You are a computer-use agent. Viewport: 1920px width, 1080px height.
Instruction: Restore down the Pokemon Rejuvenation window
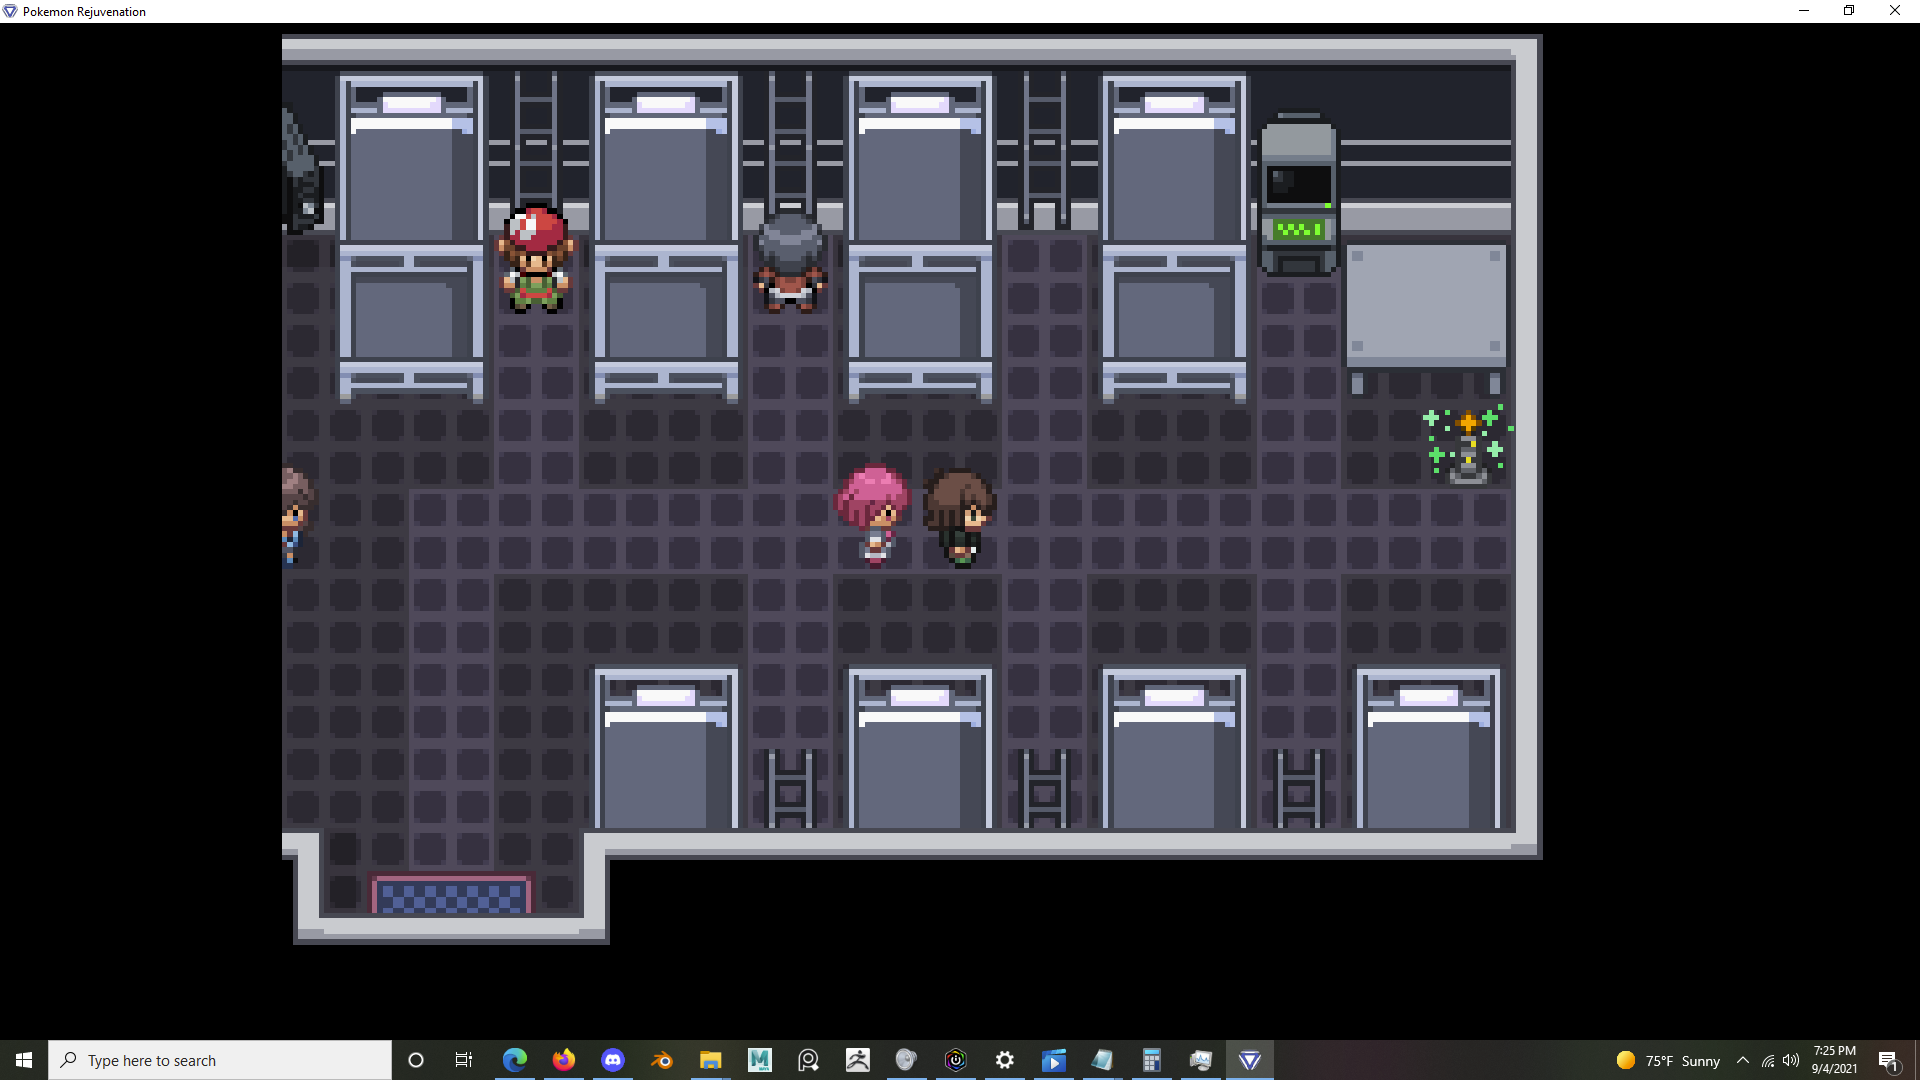click(1849, 11)
